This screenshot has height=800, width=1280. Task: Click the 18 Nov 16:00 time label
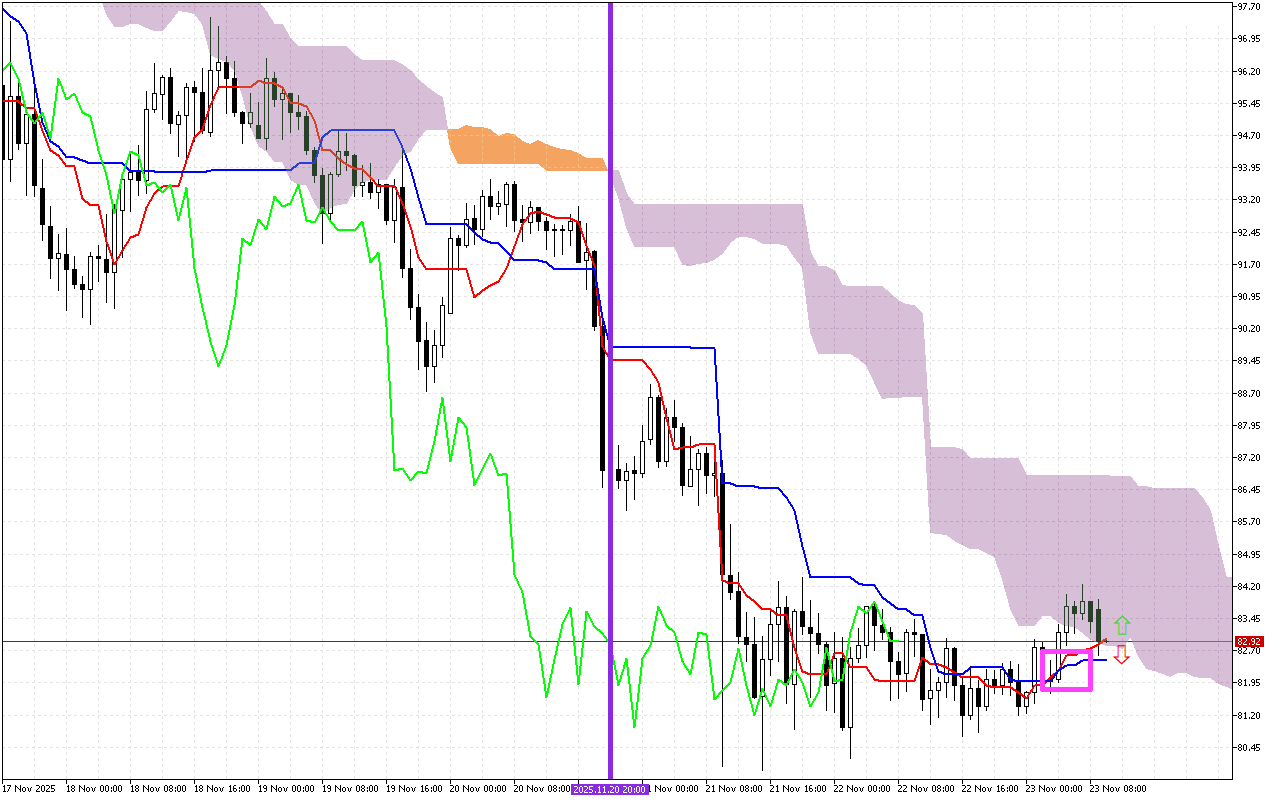point(224,789)
